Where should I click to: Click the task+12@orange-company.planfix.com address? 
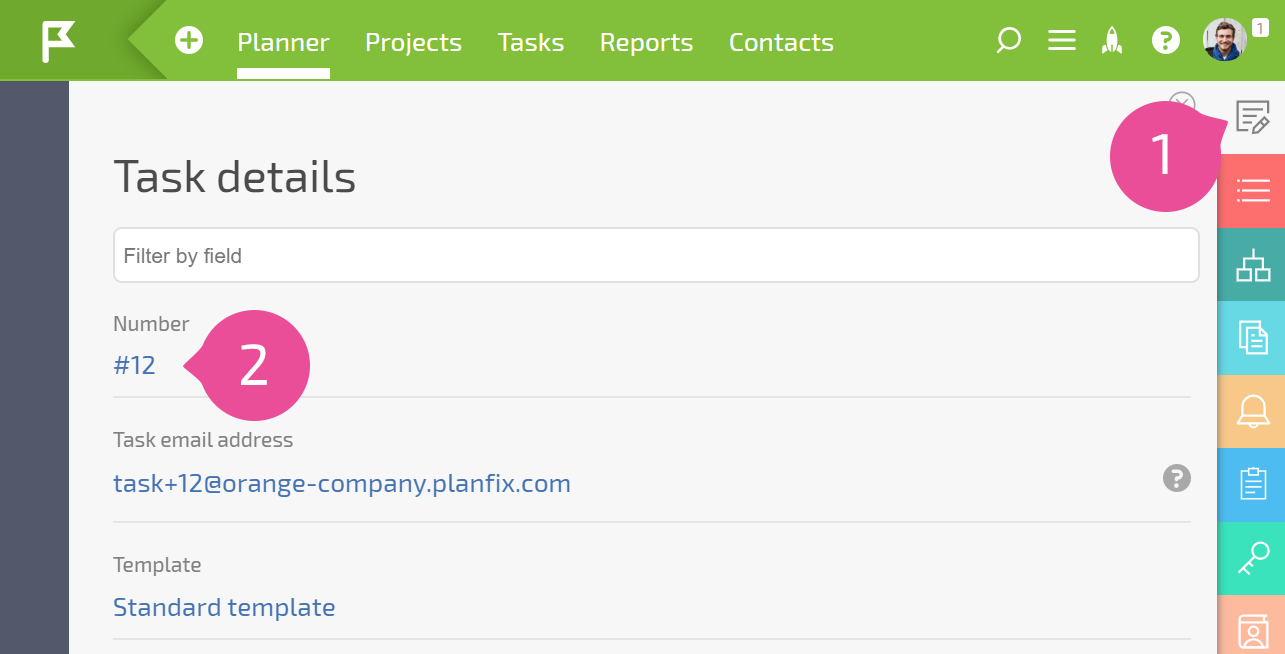[x=342, y=484]
